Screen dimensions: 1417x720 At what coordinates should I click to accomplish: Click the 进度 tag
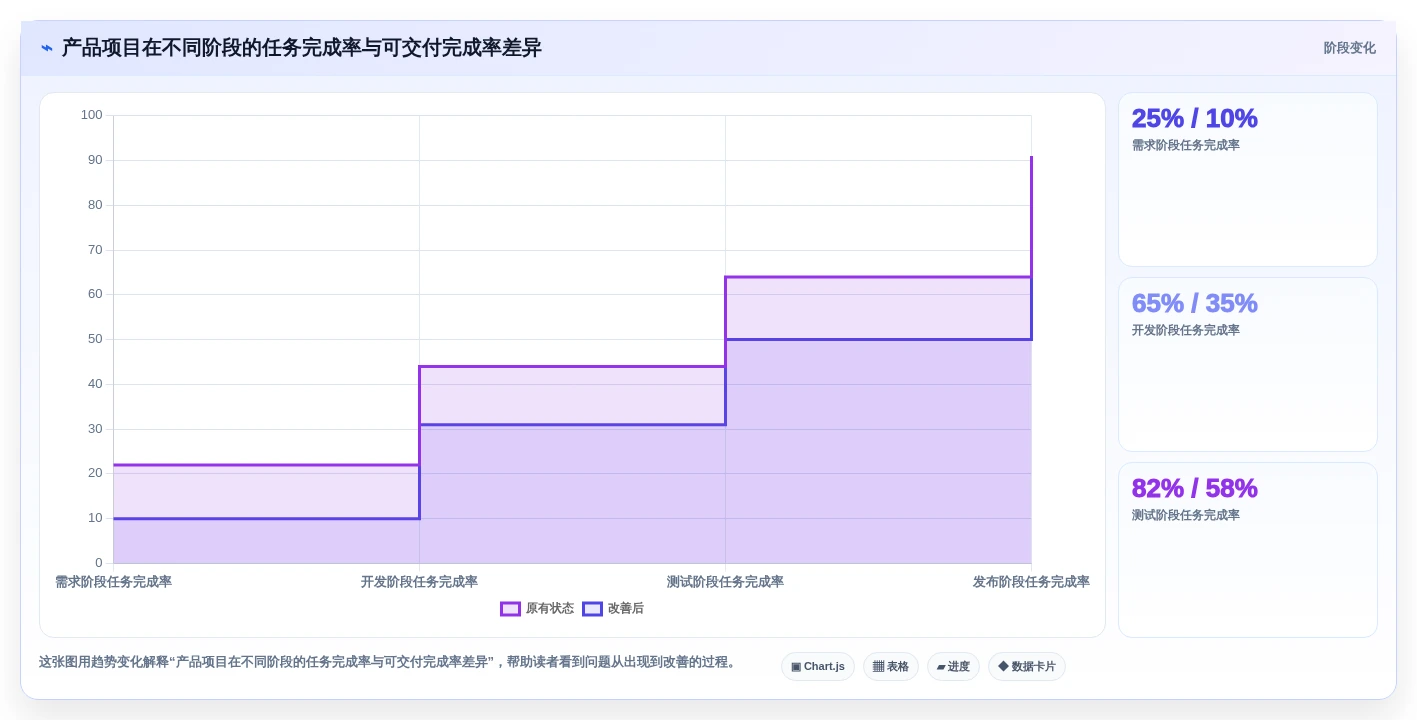click(953, 667)
